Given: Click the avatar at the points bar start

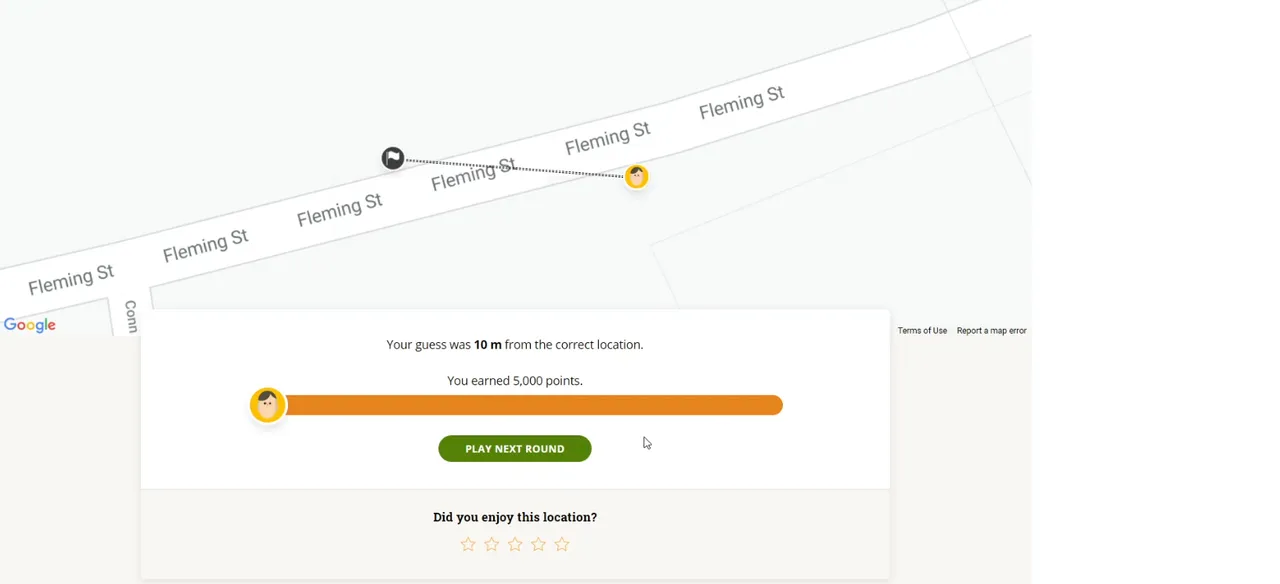Looking at the screenshot, I should pyautogui.click(x=268, y=405).
